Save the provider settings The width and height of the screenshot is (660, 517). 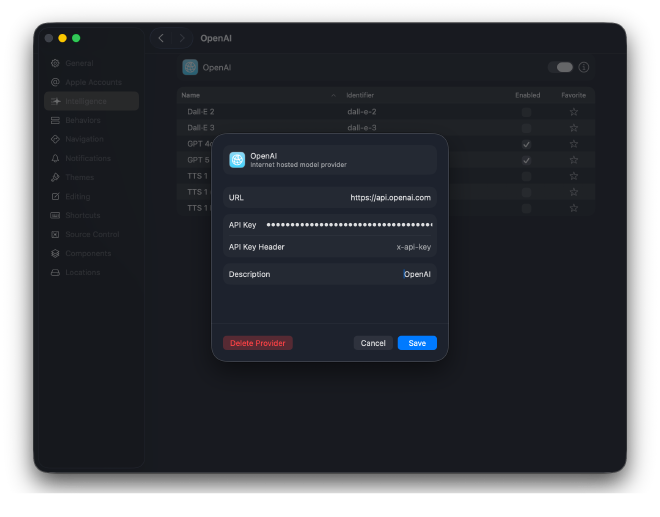(417, 343)
